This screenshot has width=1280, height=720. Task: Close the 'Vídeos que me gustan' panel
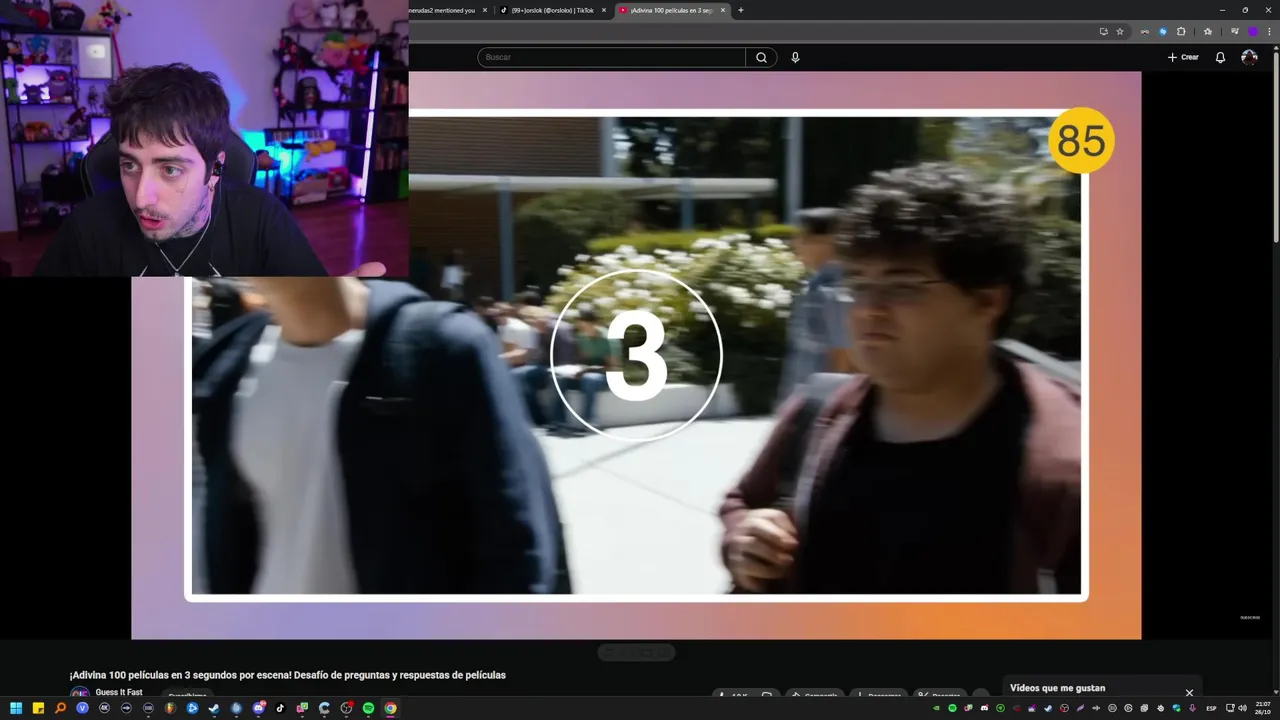coord(1189,692)
